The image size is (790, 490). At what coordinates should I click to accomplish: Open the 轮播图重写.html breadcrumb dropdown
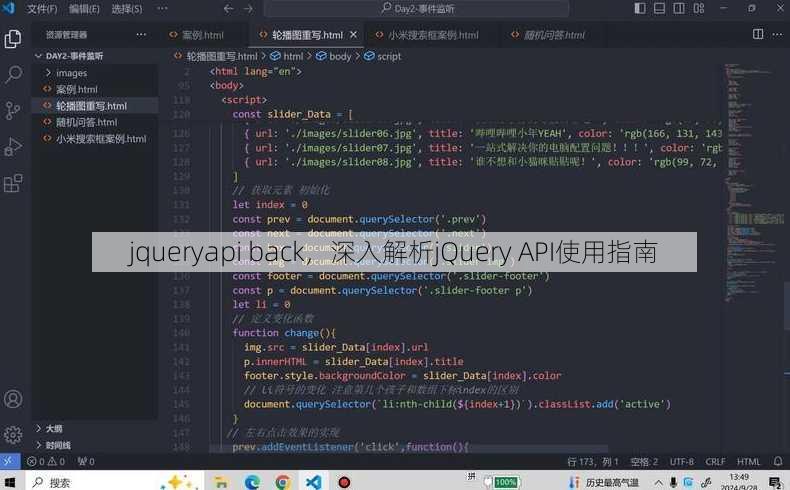click(216, 56)
